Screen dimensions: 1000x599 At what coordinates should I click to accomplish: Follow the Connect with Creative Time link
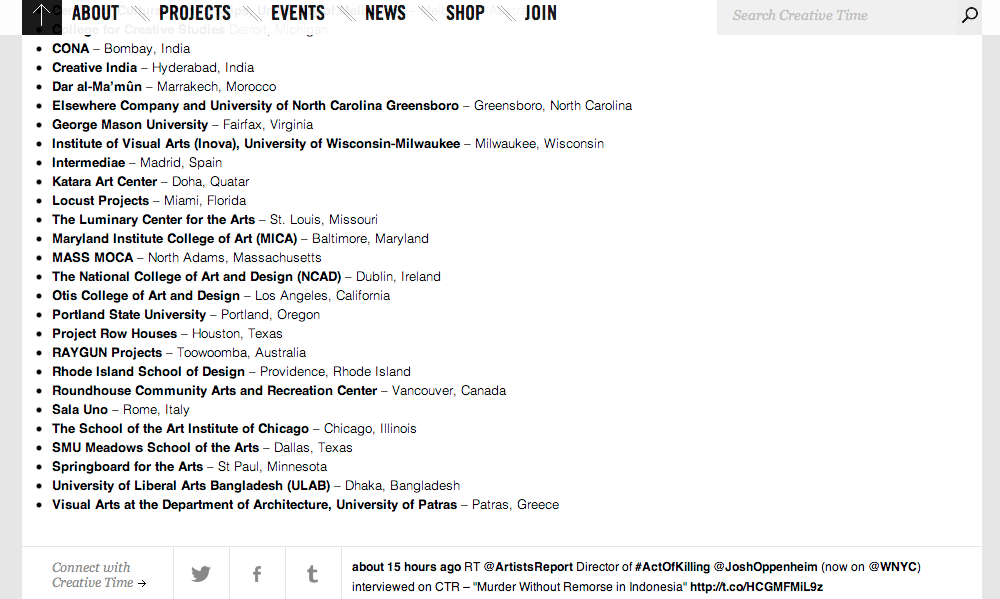click(x=97, y=574)
